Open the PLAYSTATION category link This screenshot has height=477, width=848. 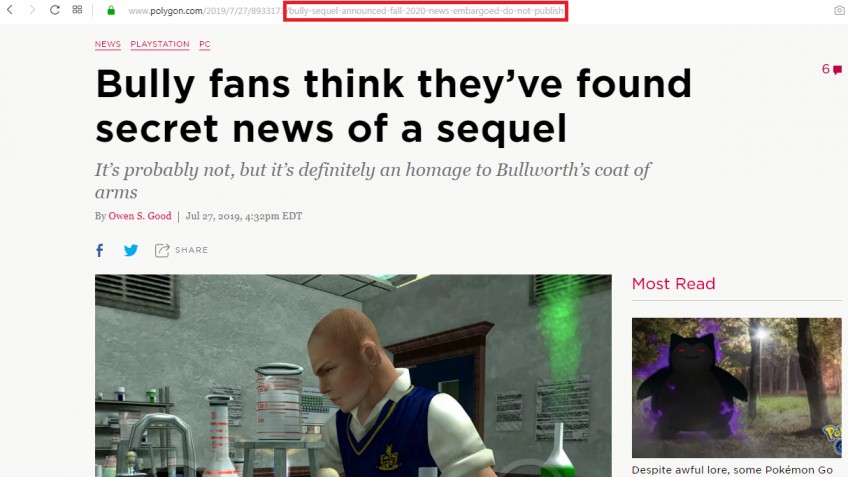(160, 44)
